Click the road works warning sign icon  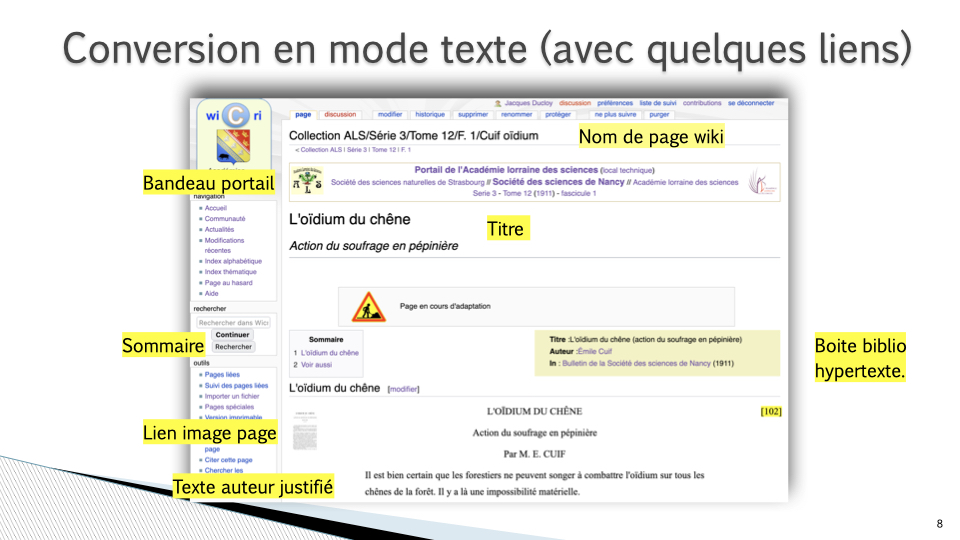click(369, 306)
